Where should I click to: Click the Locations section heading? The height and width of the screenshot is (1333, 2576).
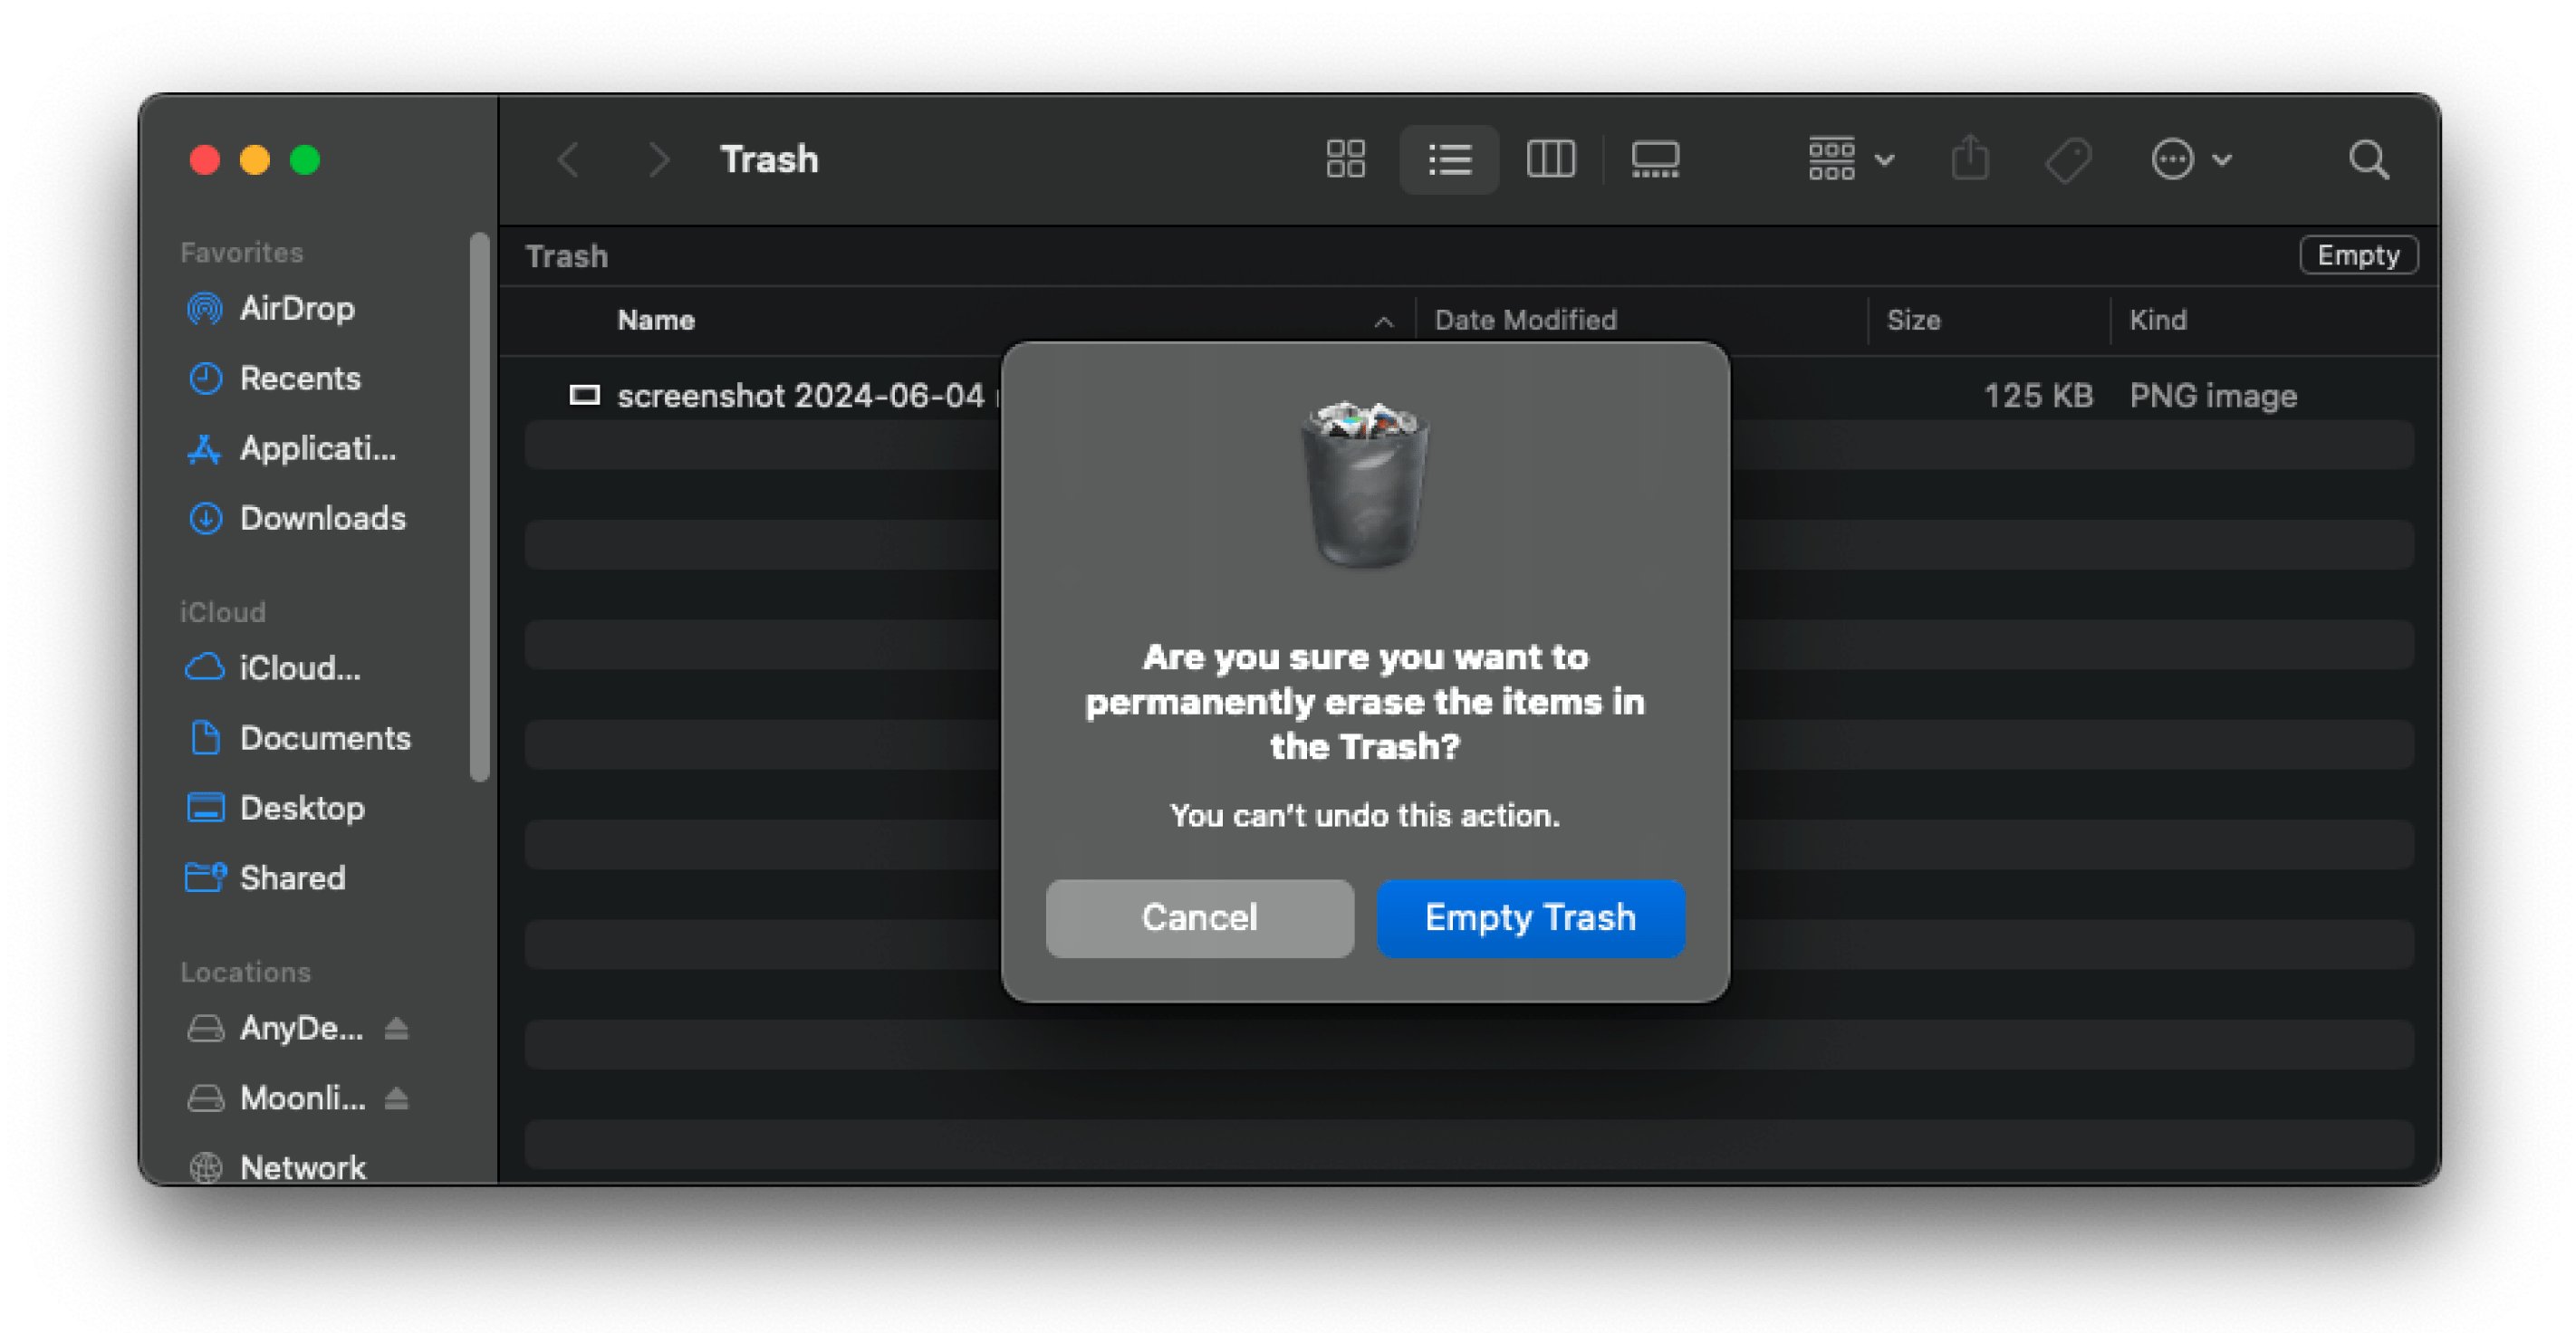(245, 972)
